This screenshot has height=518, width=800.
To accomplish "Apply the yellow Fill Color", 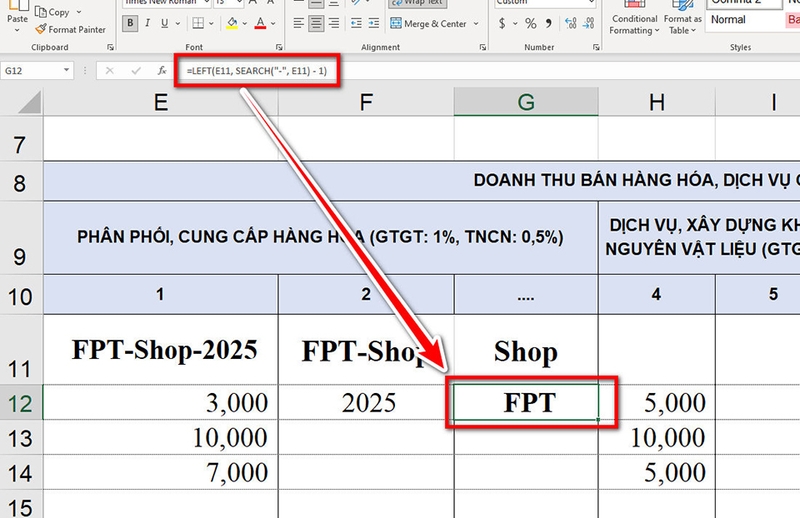I will click(x=232, y=23).
